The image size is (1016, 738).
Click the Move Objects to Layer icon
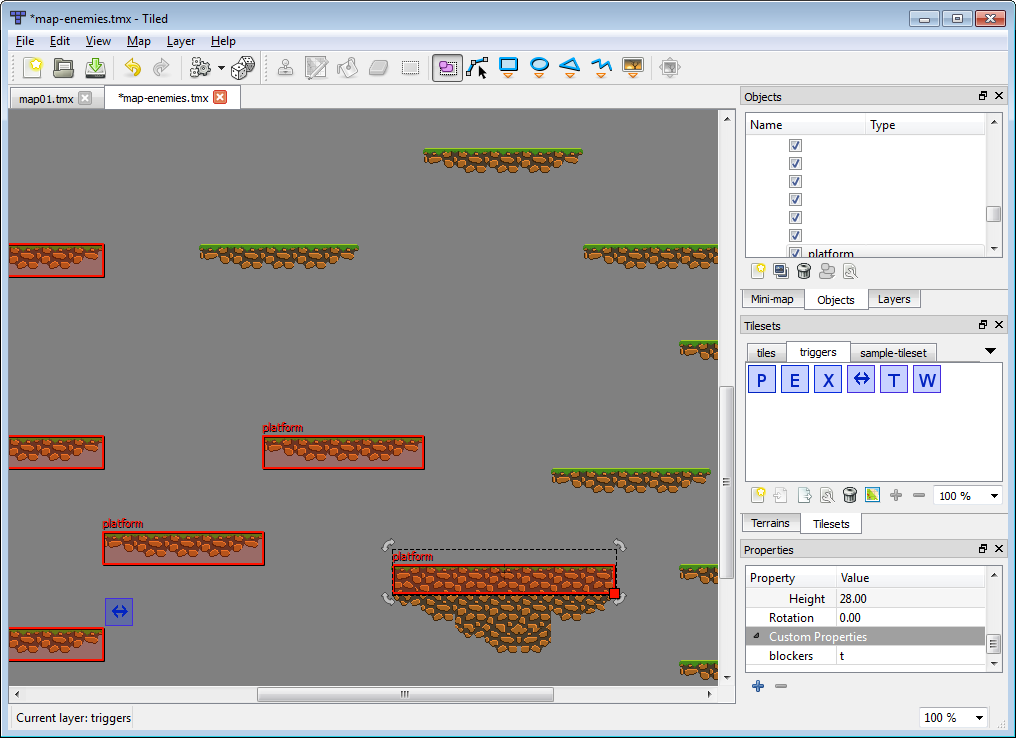click(x=827, y=271)
